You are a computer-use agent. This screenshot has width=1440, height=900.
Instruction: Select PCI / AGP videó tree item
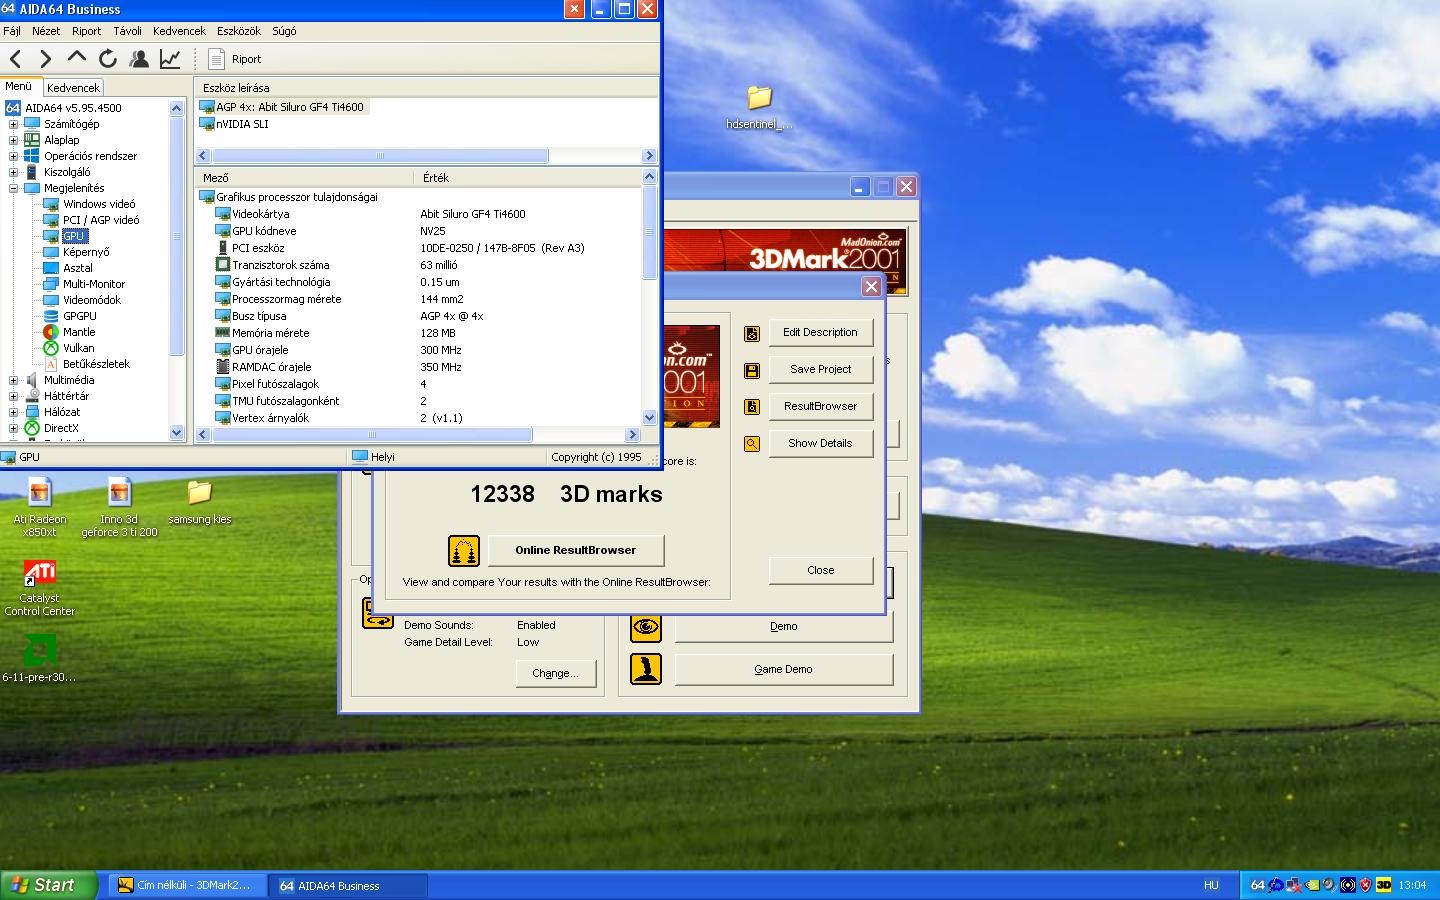101,220
